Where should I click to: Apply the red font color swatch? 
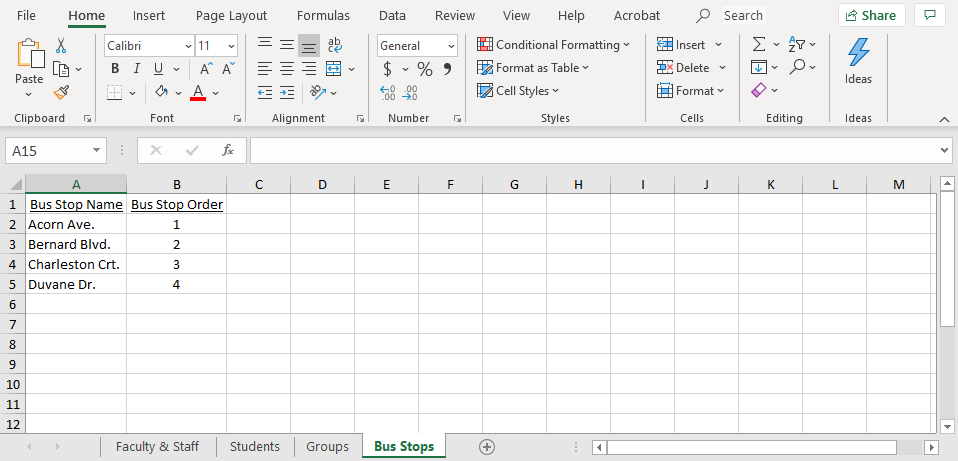tap(197, 92)
